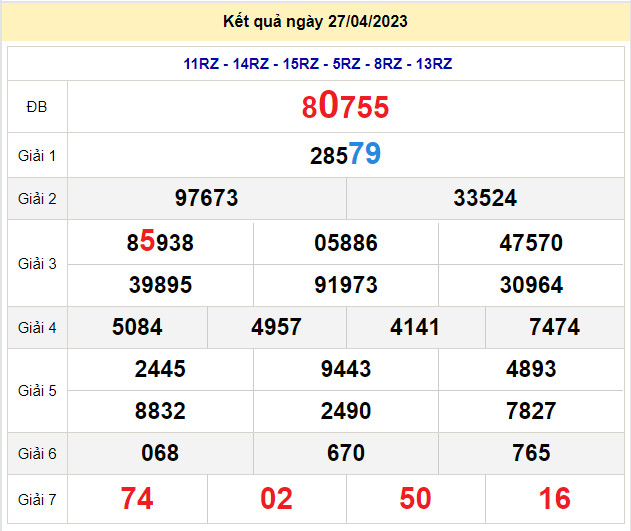Viewport: 631px width, 531px height.
Task: Click the Giải 2 label
Action: [37, 199]
